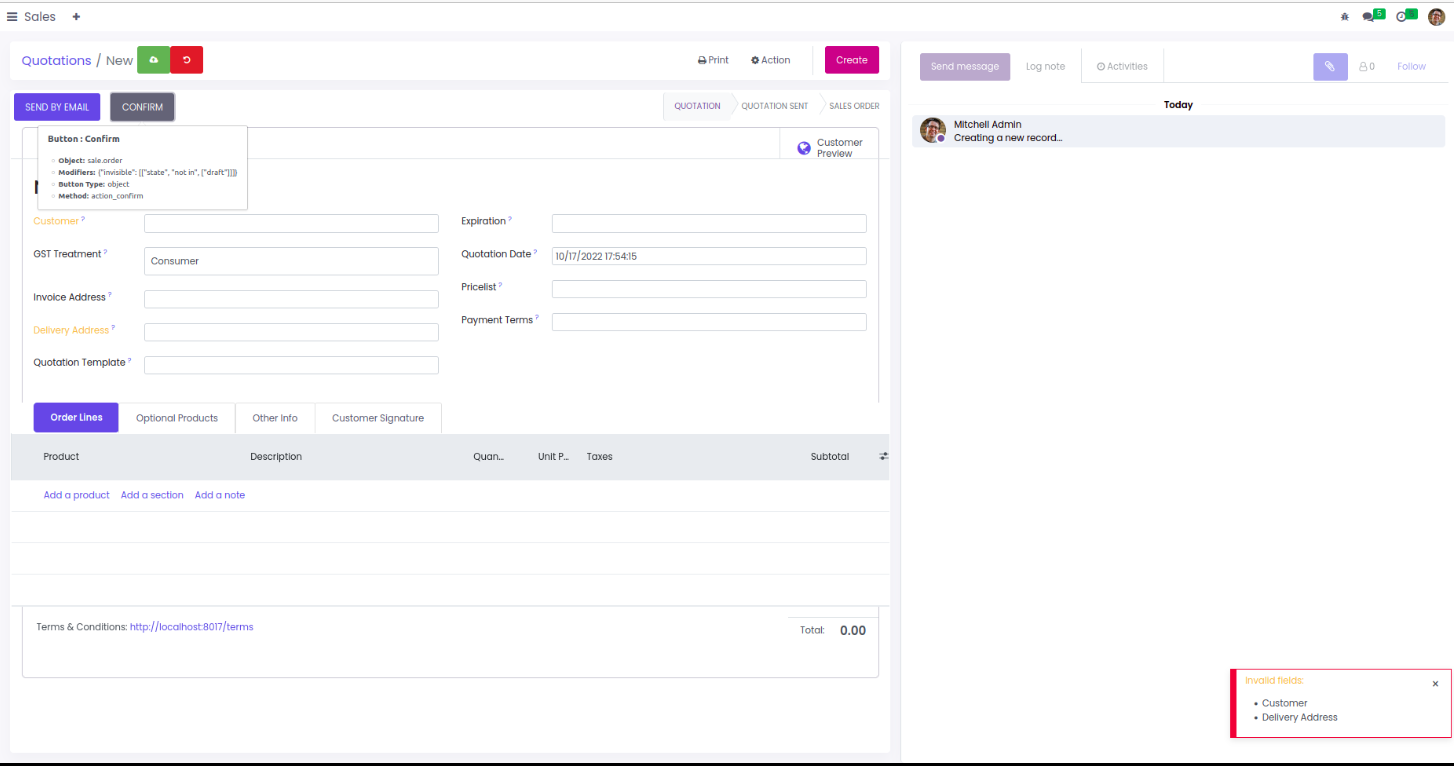
Task: Open the Print dropdown menu
Action: [713, 60]
